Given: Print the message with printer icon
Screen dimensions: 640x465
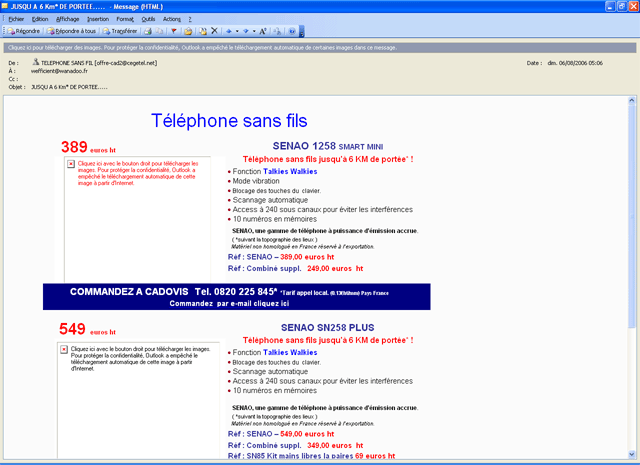Looking at the screenshot, I should [148, 31].
